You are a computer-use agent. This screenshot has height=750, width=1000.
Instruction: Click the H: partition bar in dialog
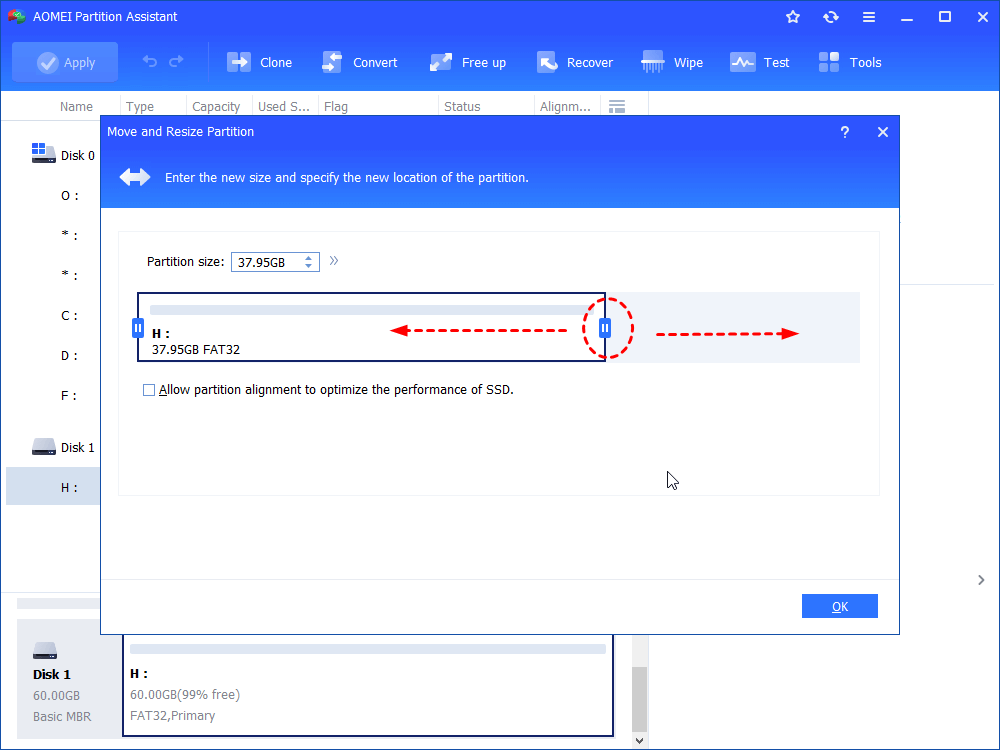371,327
